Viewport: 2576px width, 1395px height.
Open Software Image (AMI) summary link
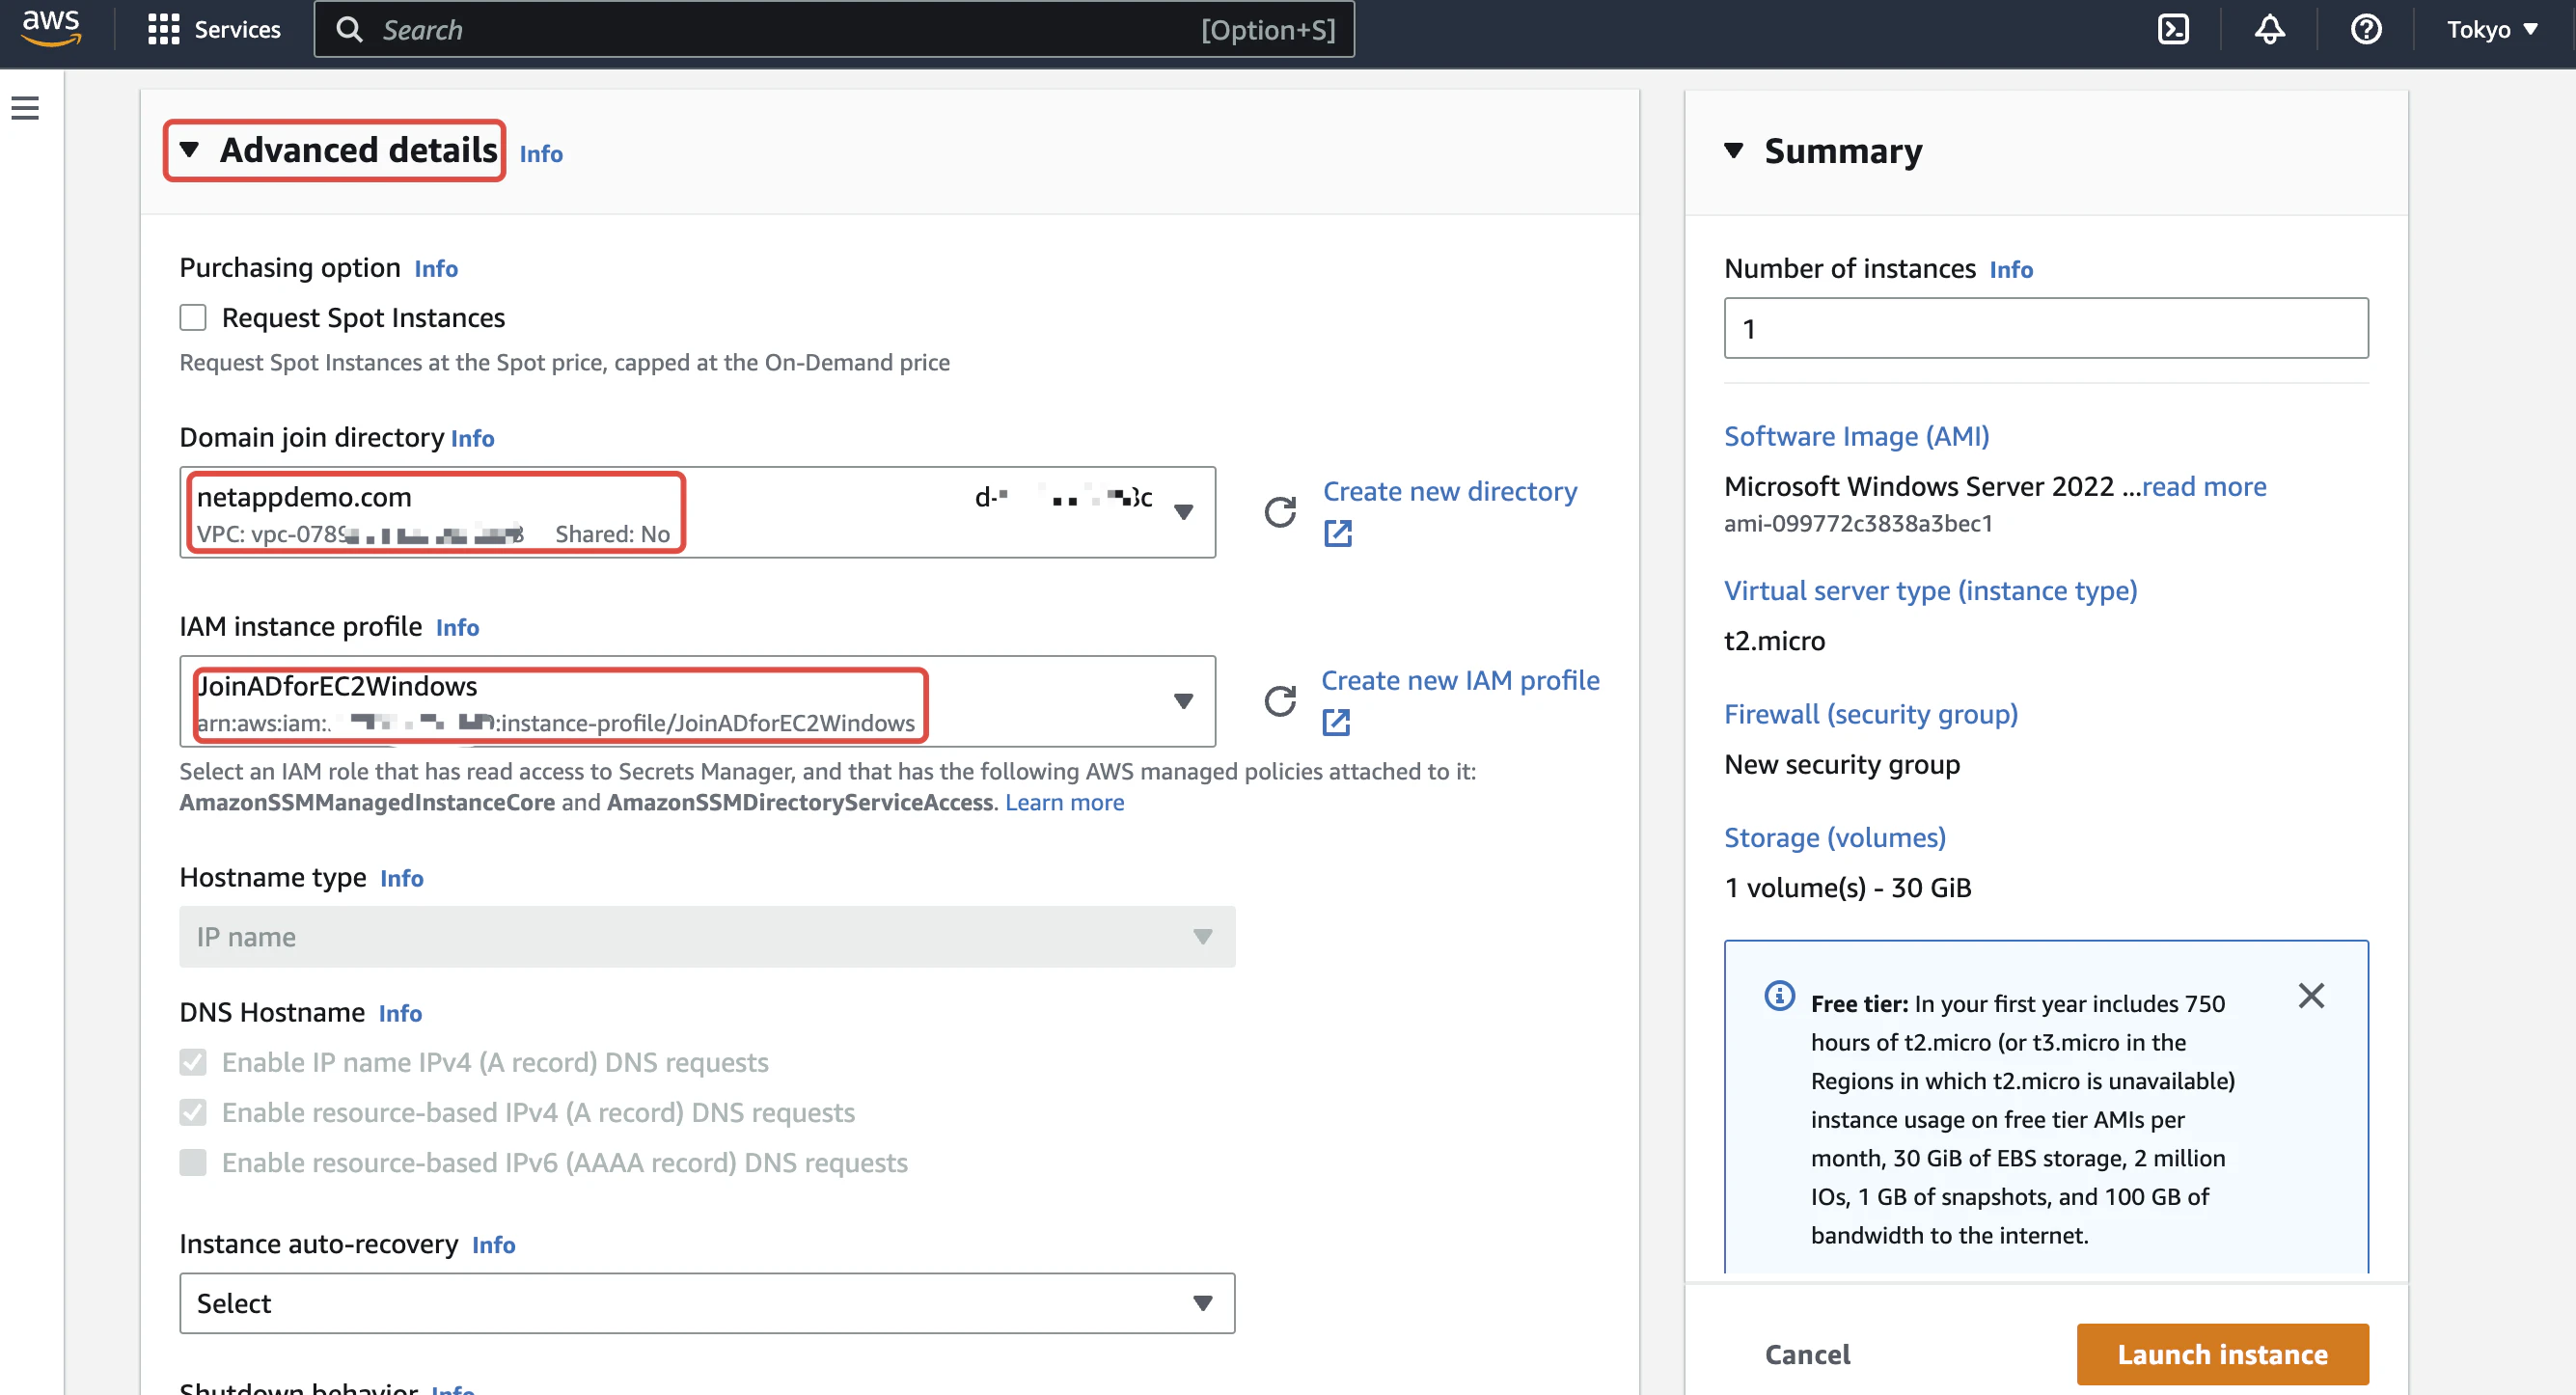tap(1856, 436)
